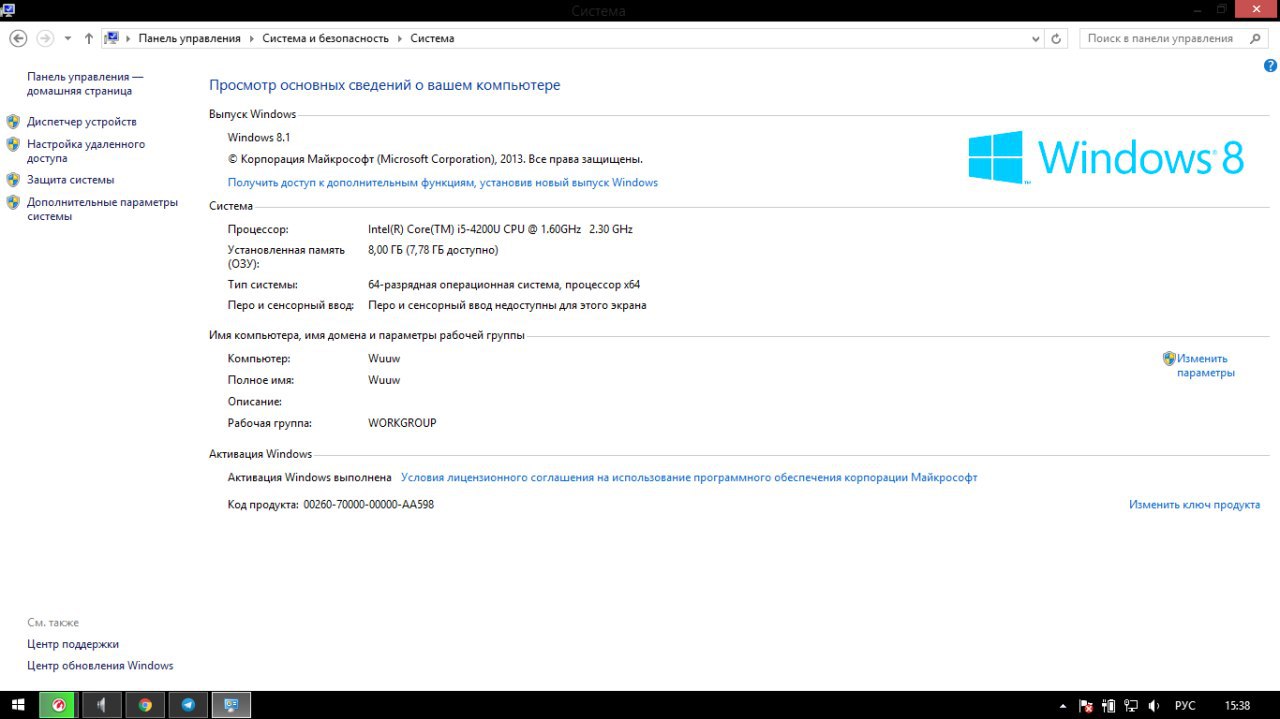Click shield icon beside "Дополнительные параметры системы"
1280x719 pixels.
(x=13, y=202)
